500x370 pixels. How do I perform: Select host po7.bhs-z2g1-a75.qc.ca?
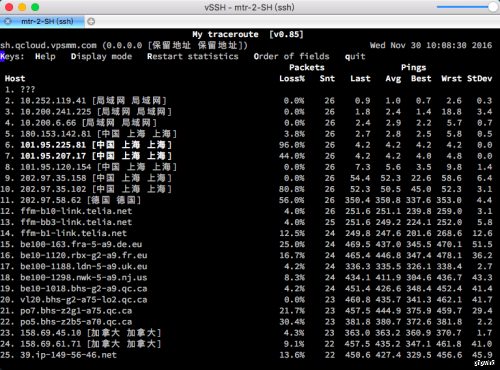[76, 311]
